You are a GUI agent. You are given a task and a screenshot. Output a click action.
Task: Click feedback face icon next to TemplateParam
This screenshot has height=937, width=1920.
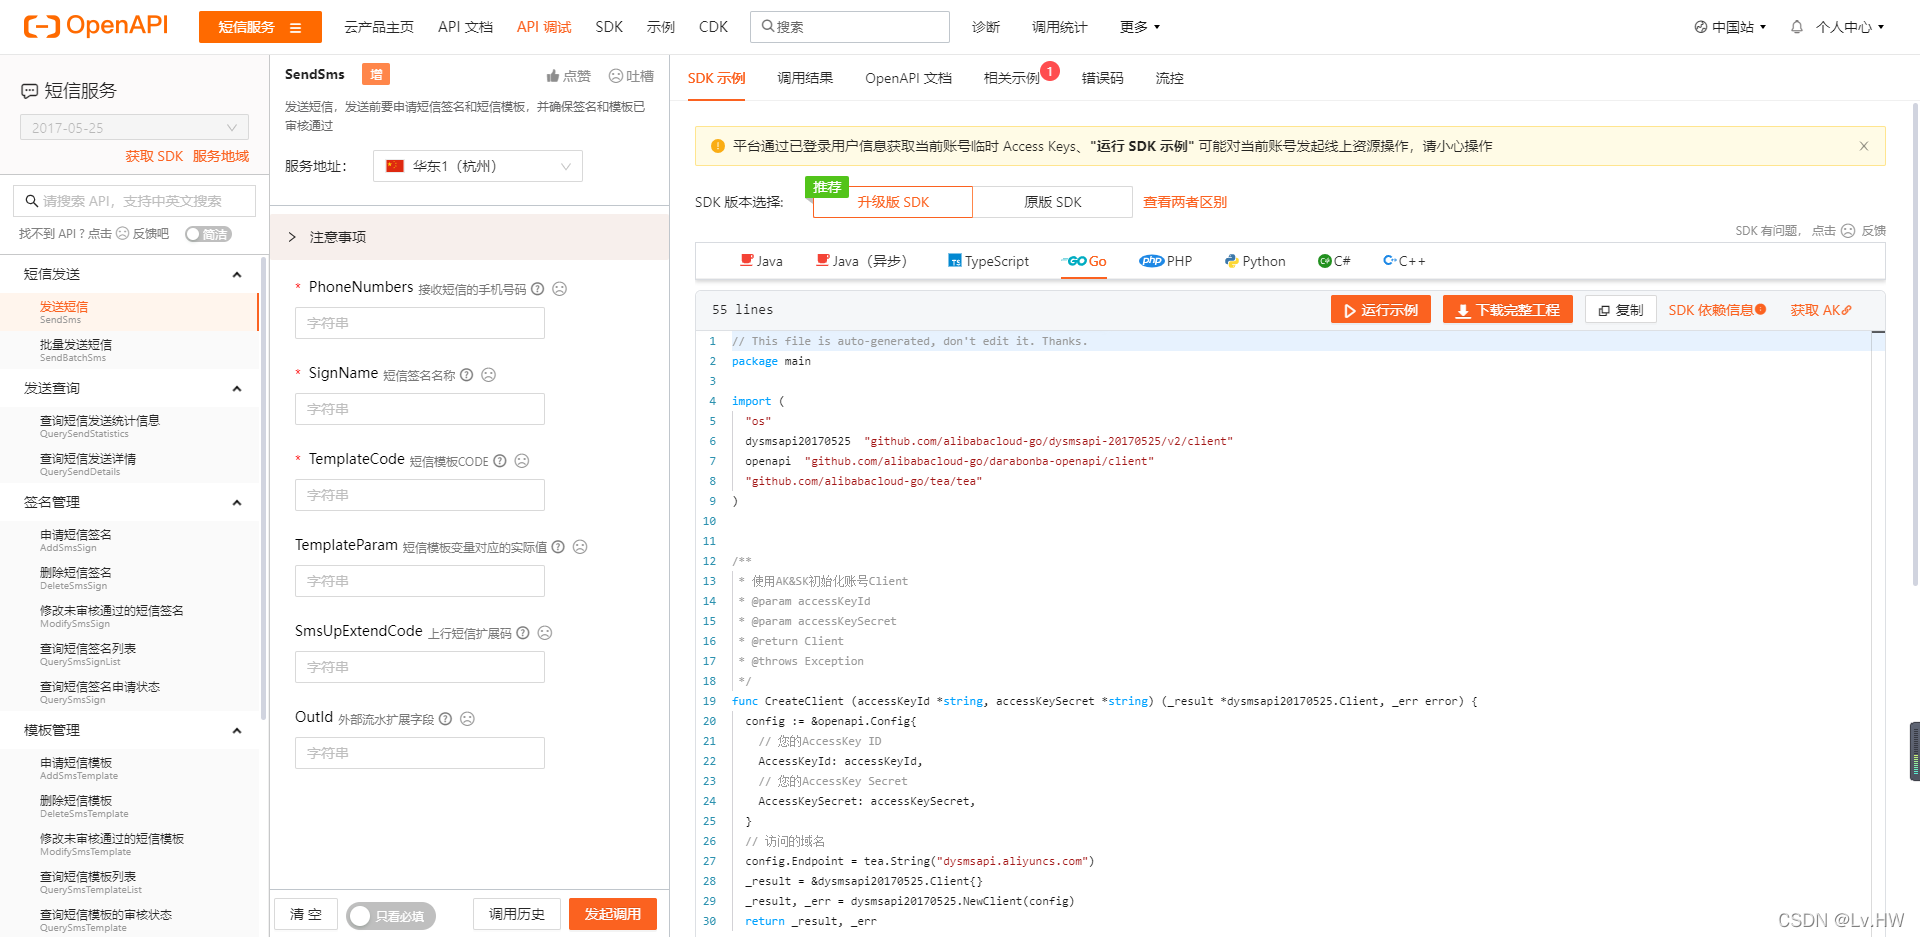580,547
